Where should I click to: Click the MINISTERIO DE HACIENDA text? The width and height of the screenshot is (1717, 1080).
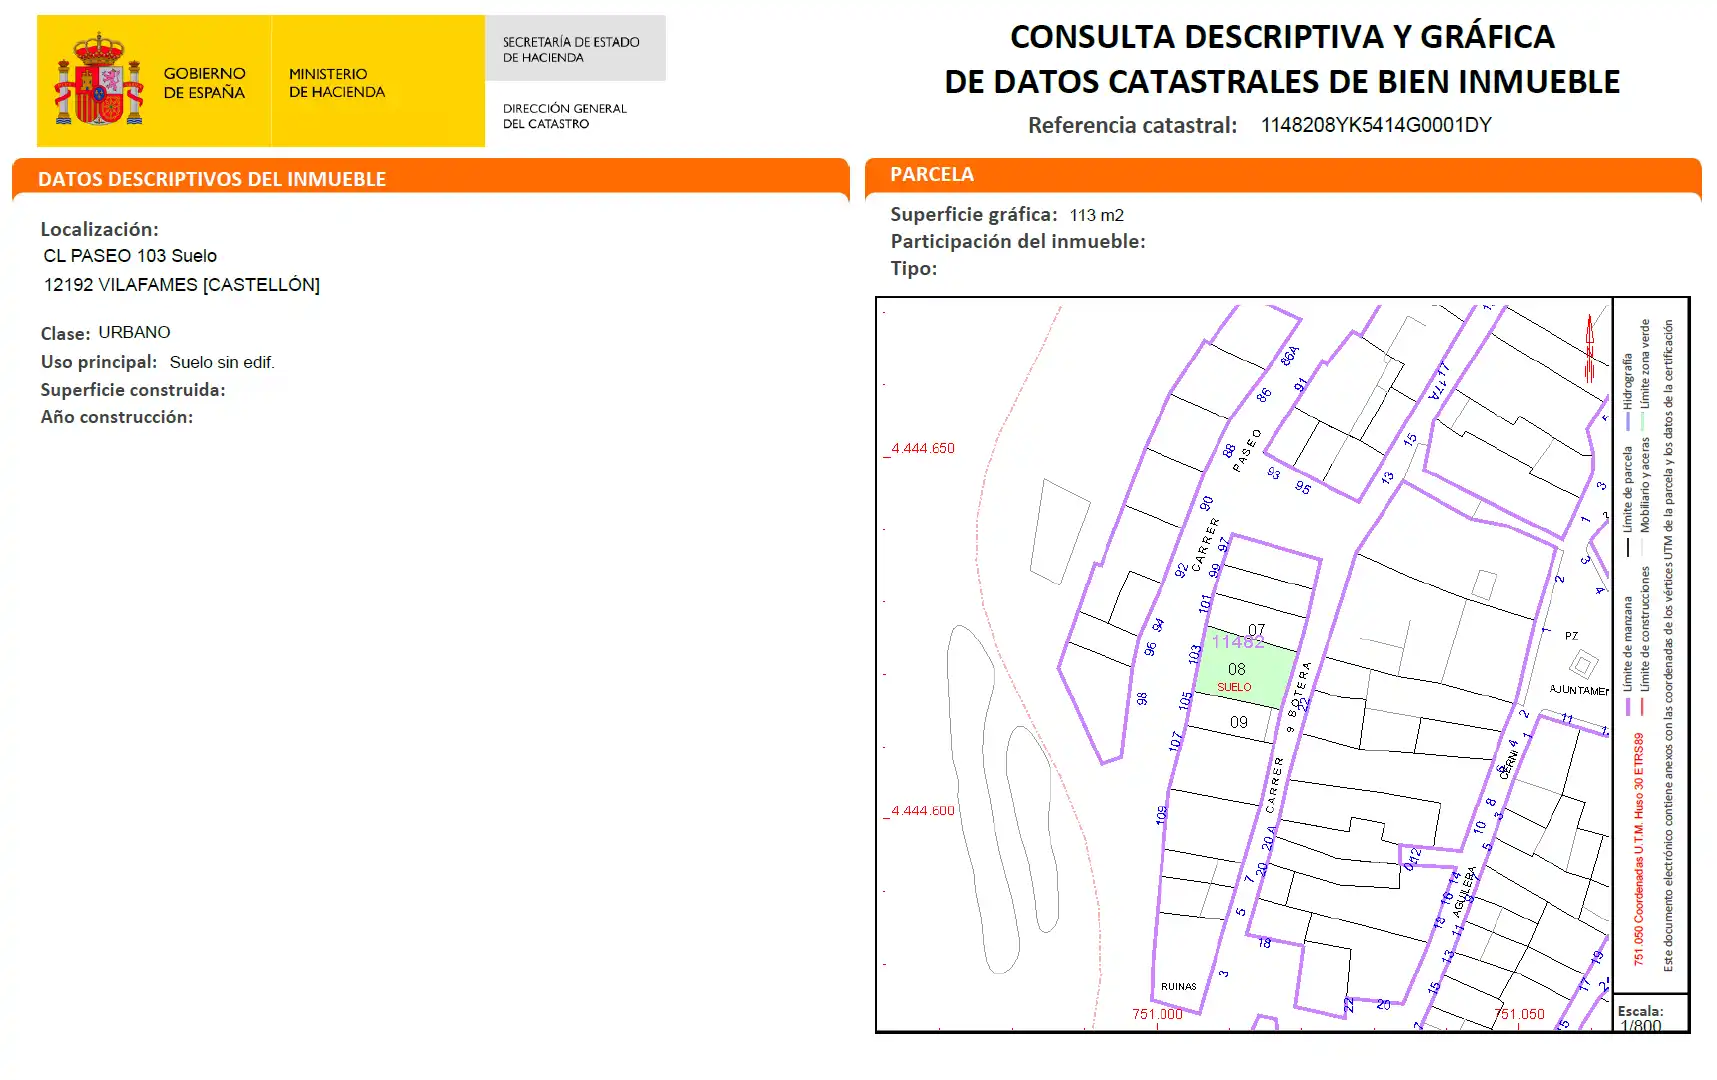[336, 83]
